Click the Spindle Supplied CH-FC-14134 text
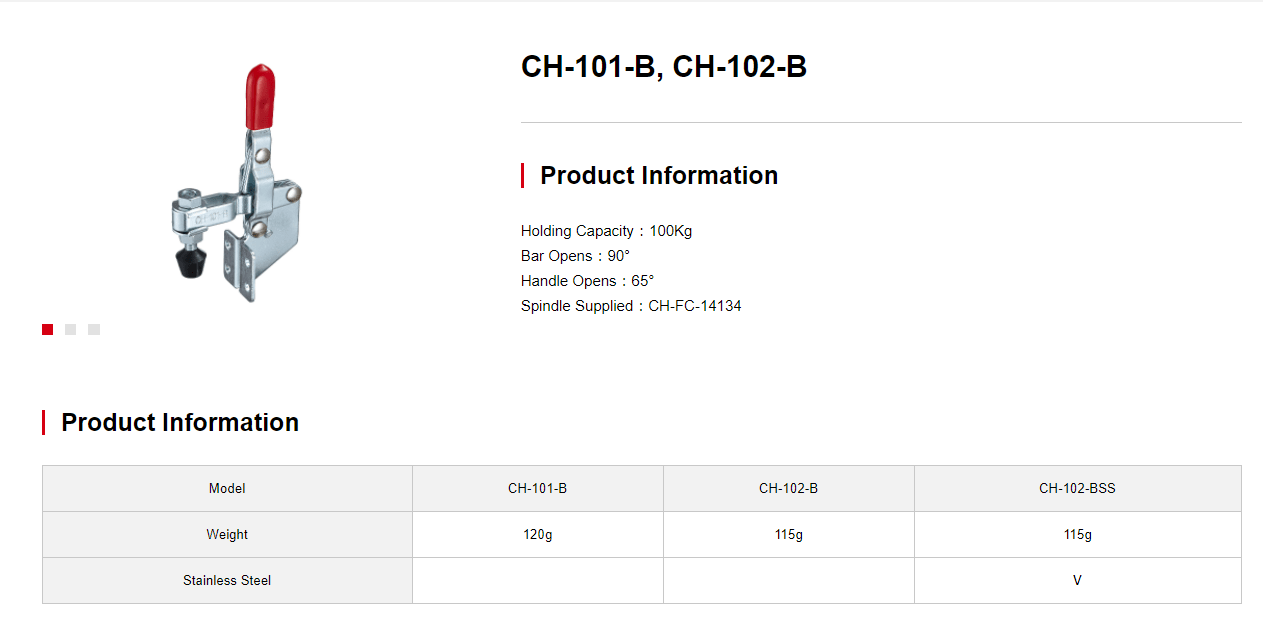 click(x=631, y=306)
